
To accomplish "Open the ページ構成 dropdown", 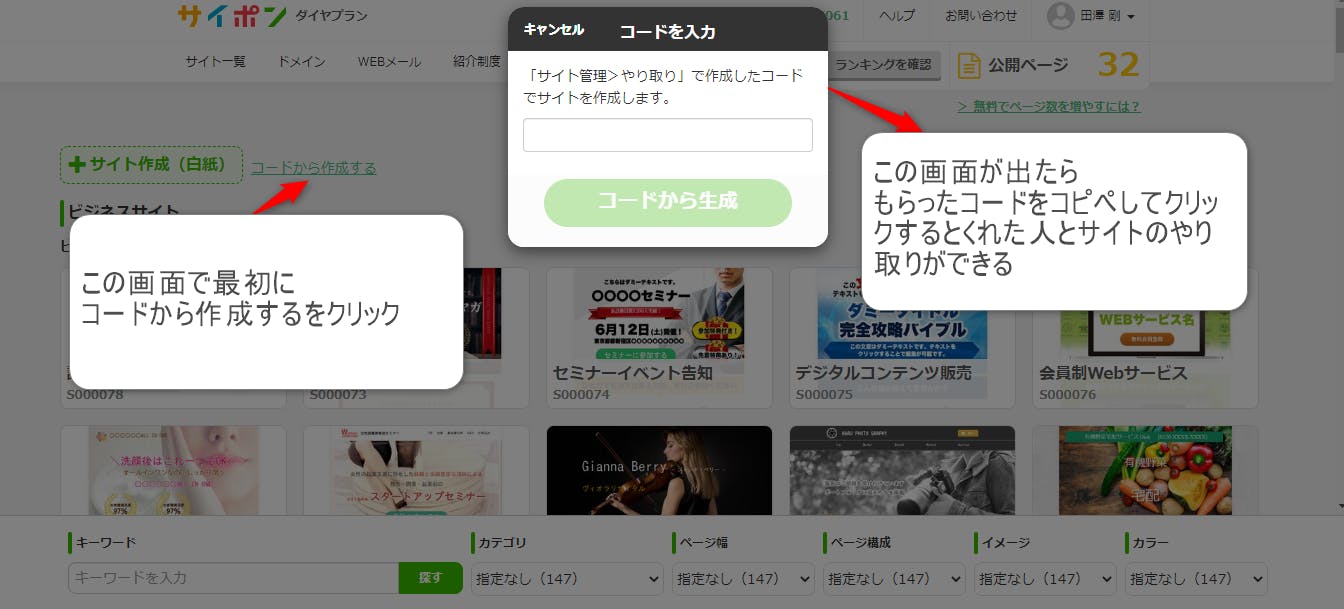I will [x=894, y=578].
